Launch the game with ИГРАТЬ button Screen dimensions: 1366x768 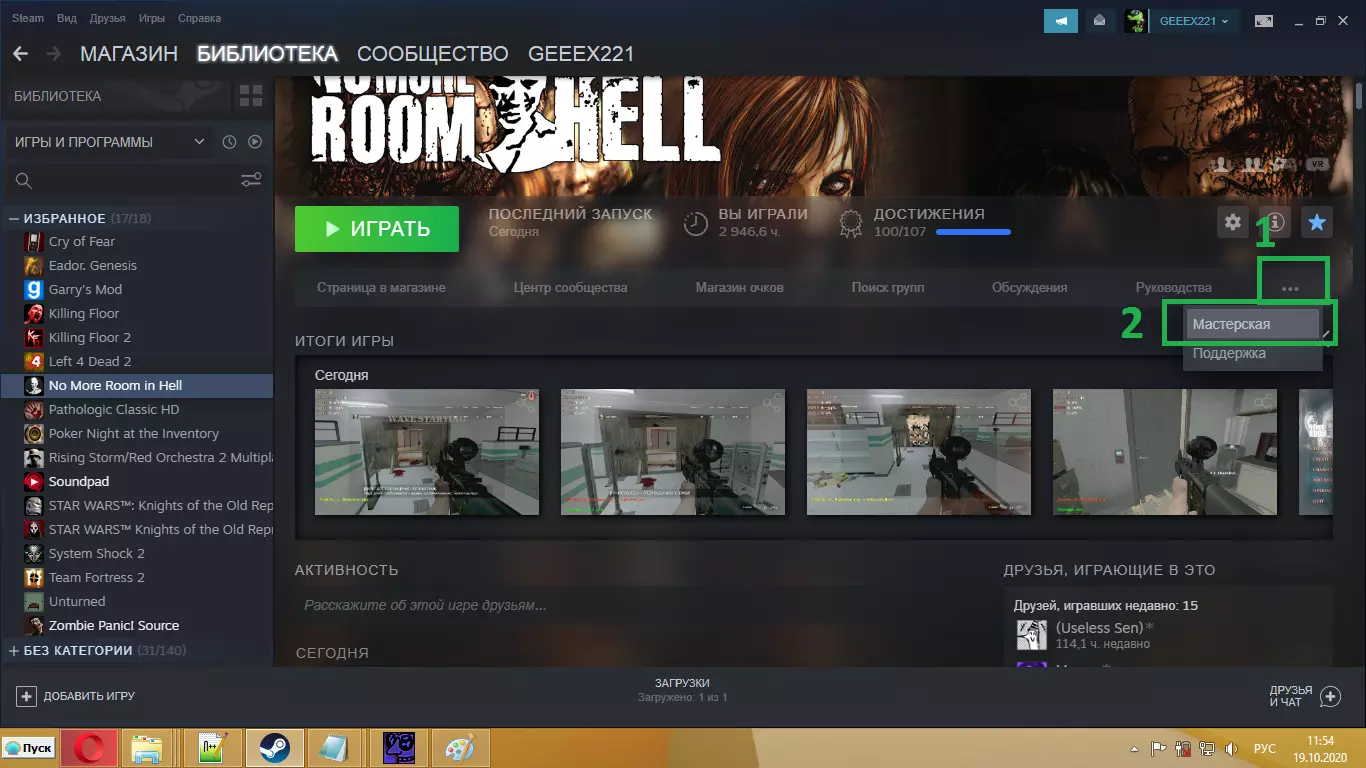pyautogui.click(x=377, y=229)
